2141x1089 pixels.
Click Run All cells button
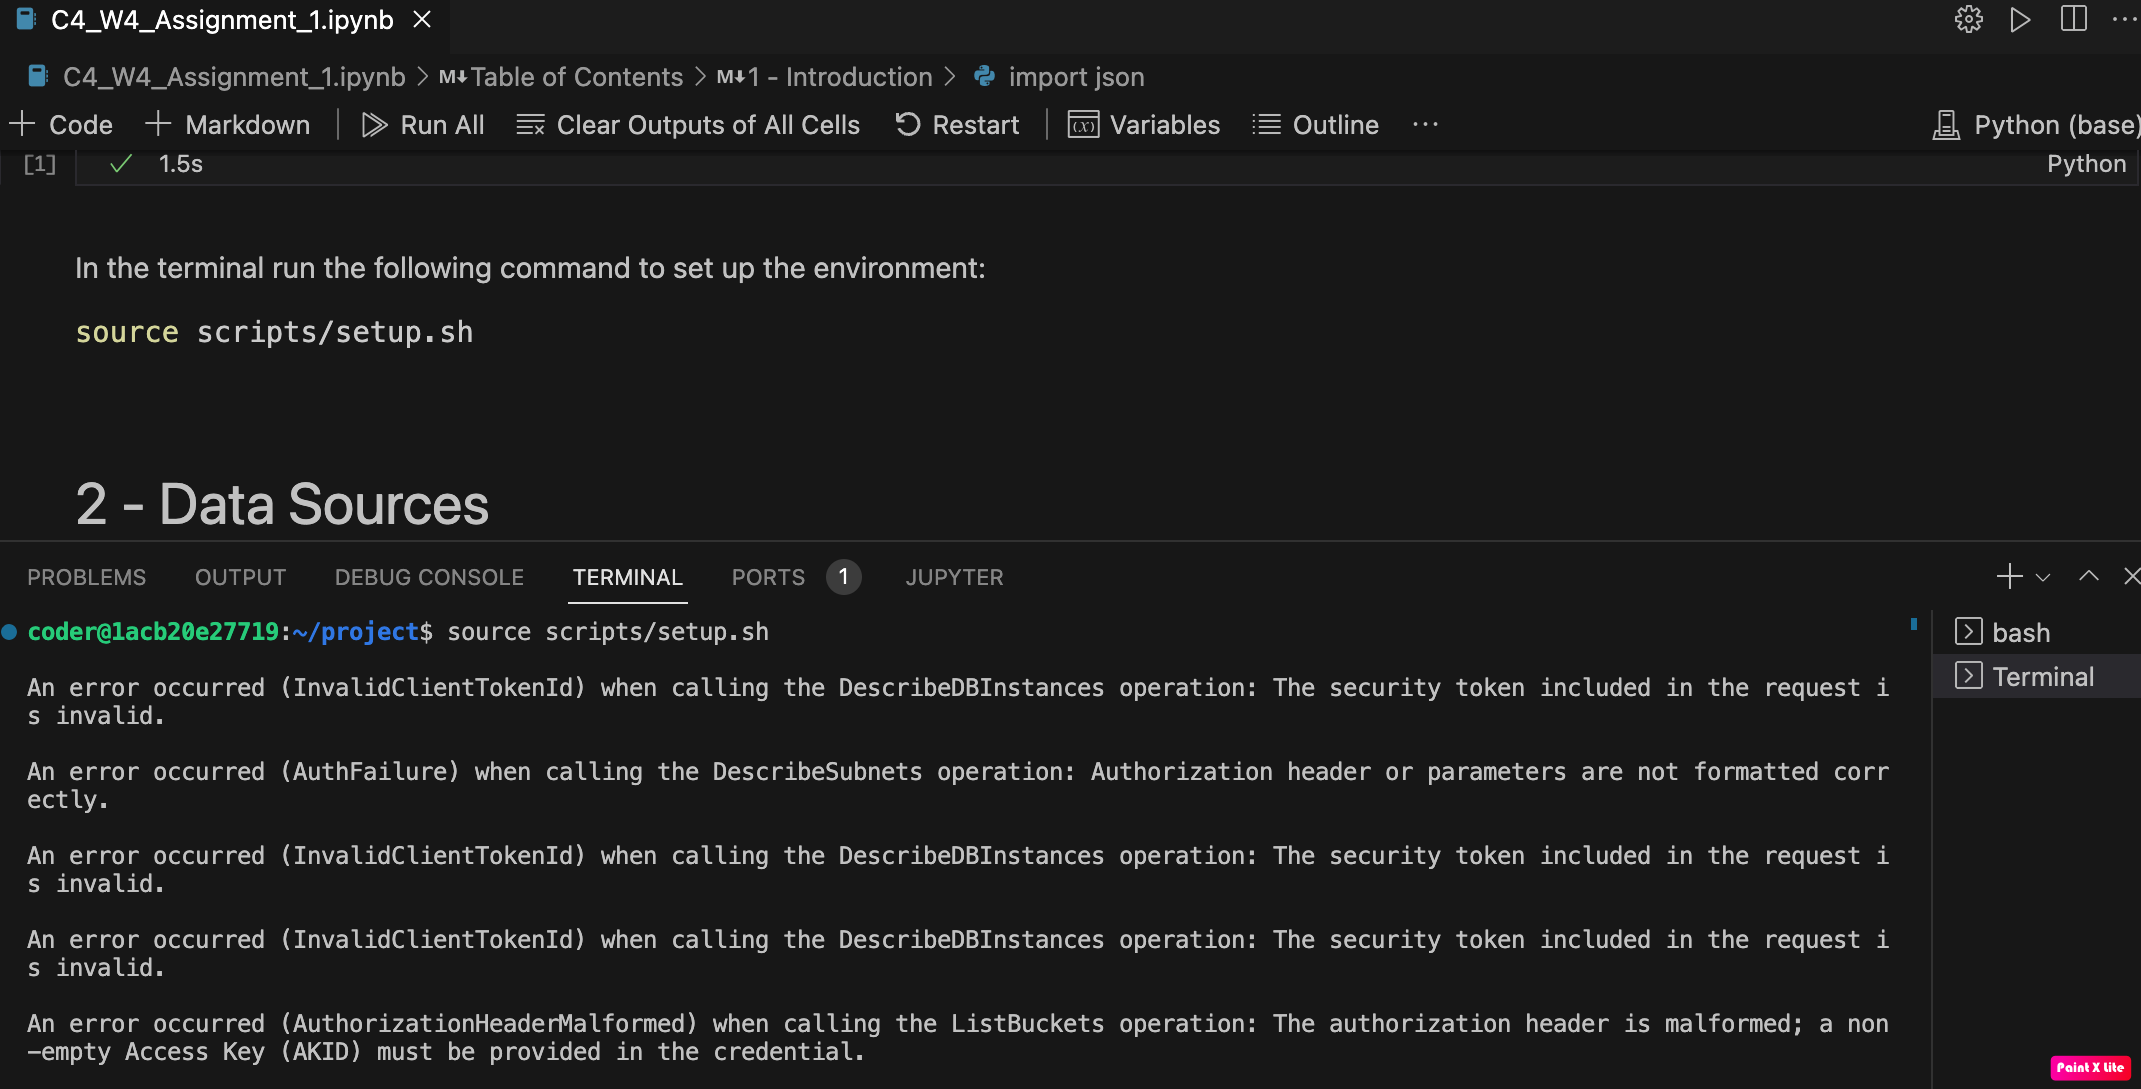[x=423, y=125]
